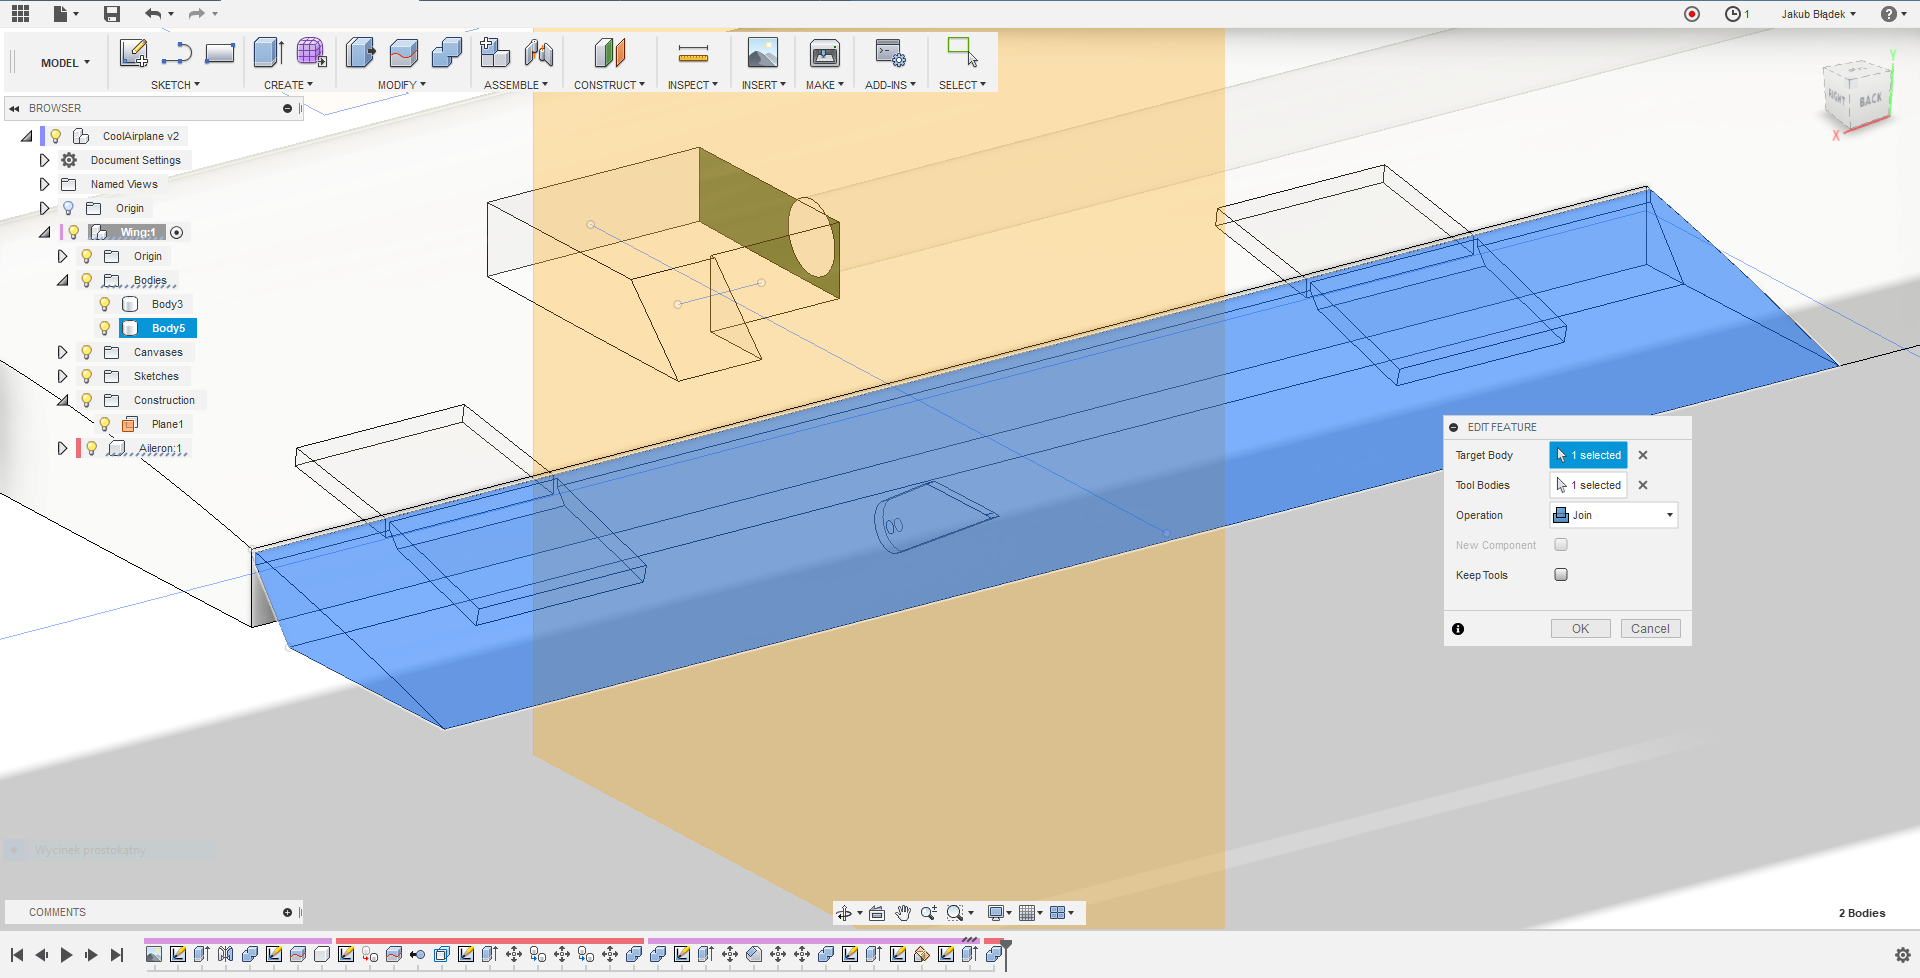Toggle visibility bulb of Sketches folder
The height and width of the screenshot is (978, 1920).
pos(86,376)
